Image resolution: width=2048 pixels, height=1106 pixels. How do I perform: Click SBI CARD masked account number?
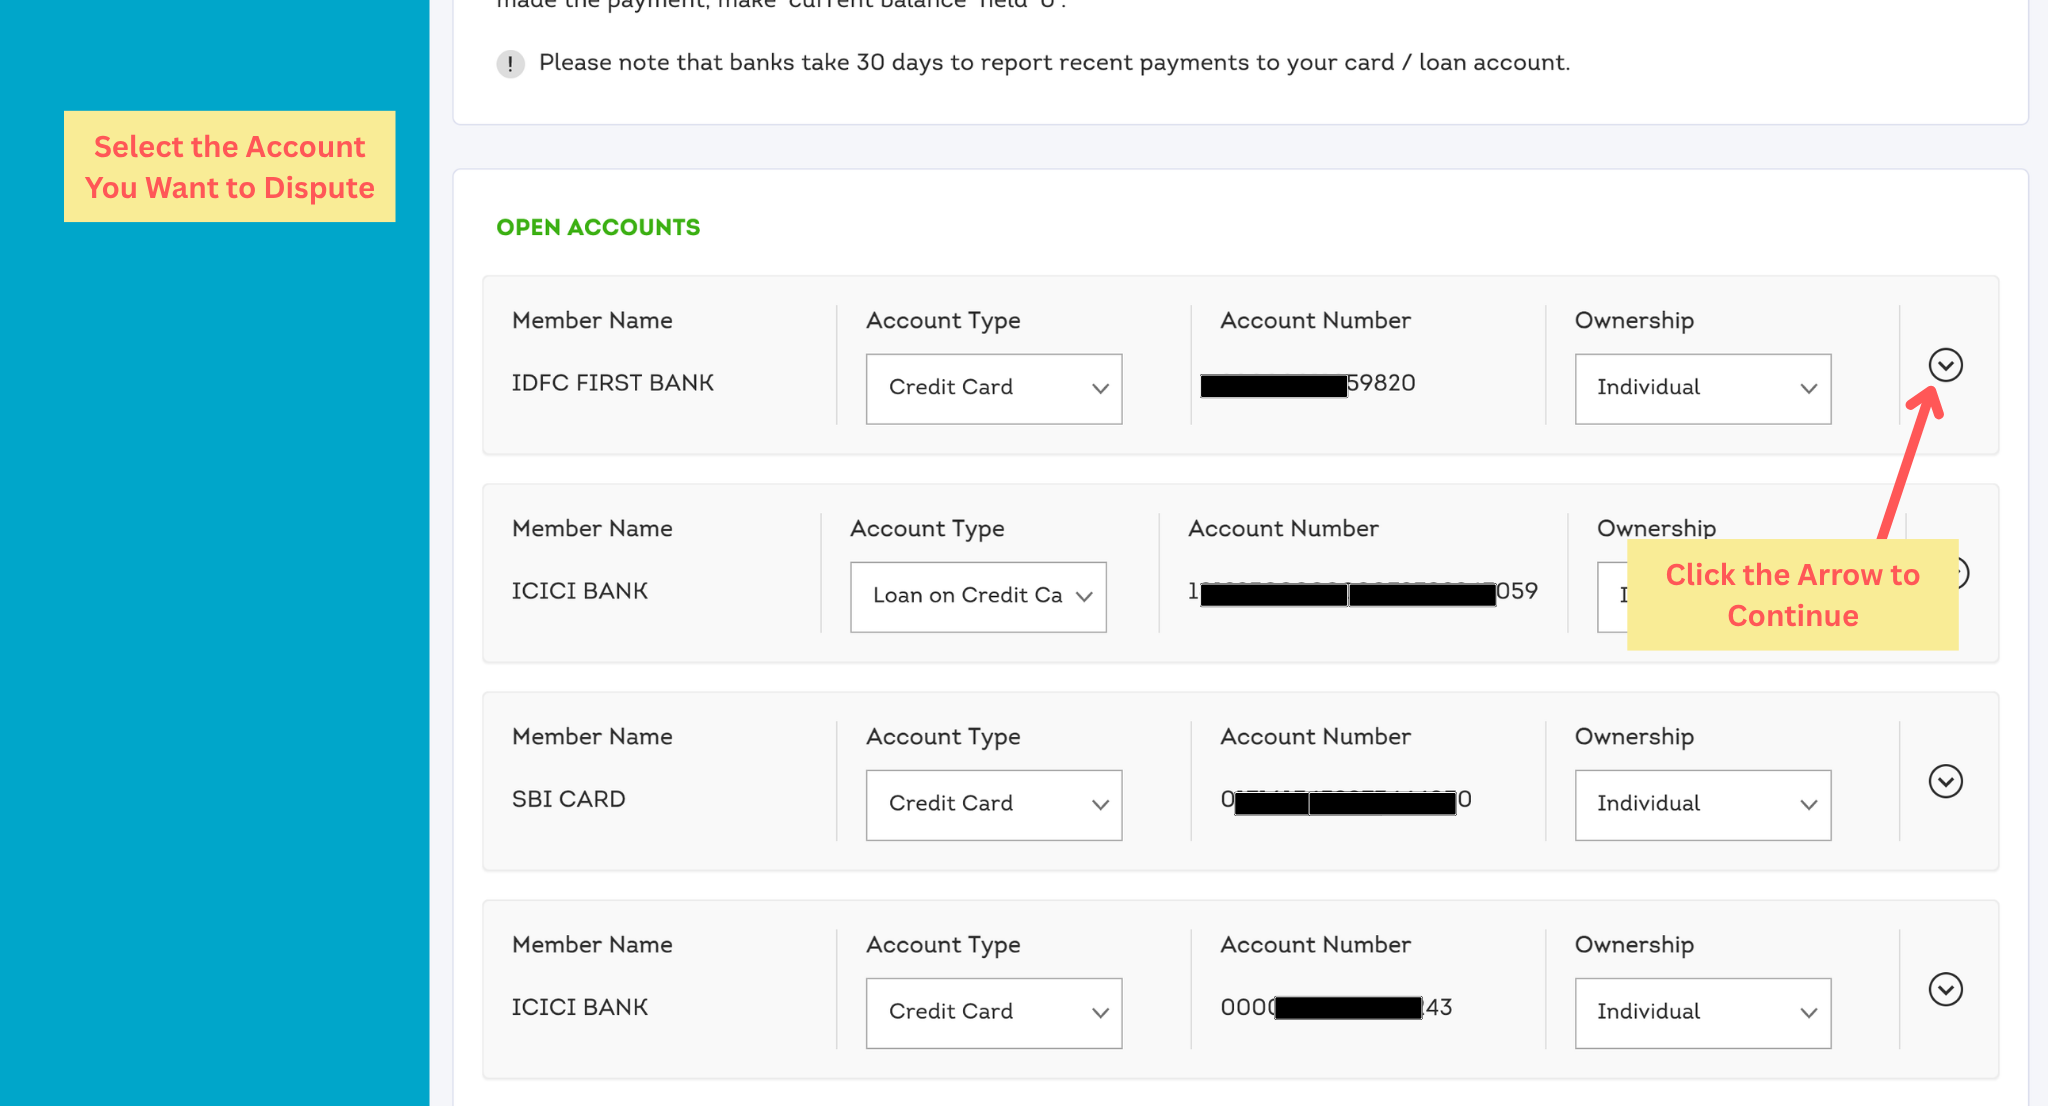(x=1345, y=800)
